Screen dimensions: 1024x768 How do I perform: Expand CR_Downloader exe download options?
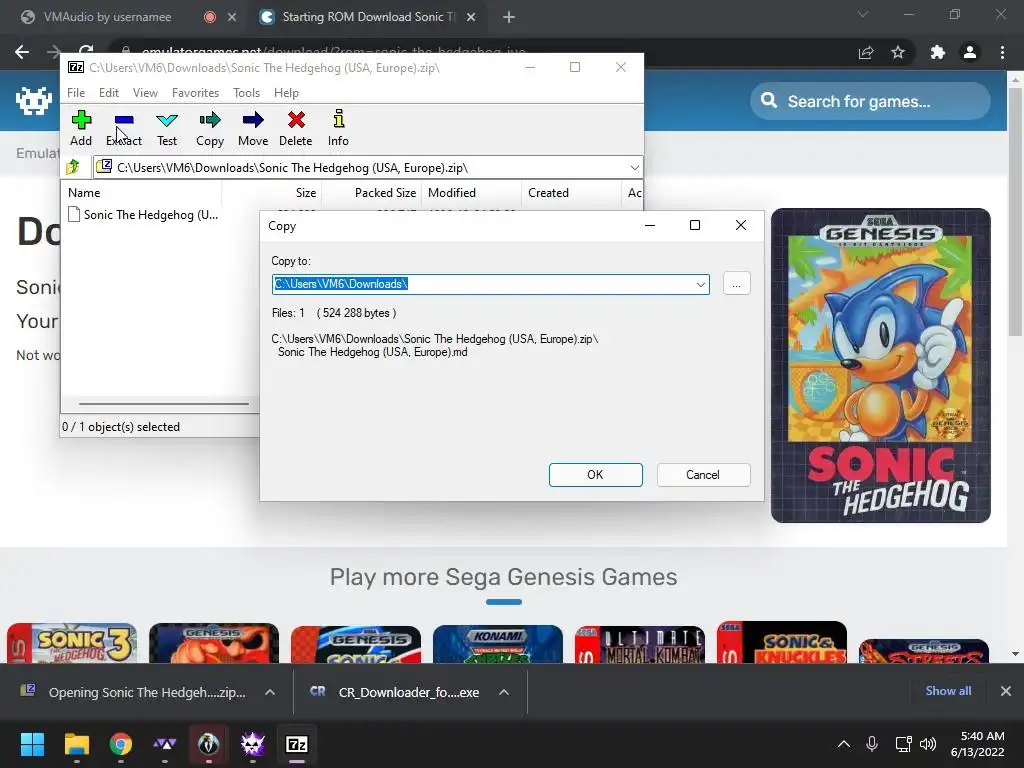point(504,692)
